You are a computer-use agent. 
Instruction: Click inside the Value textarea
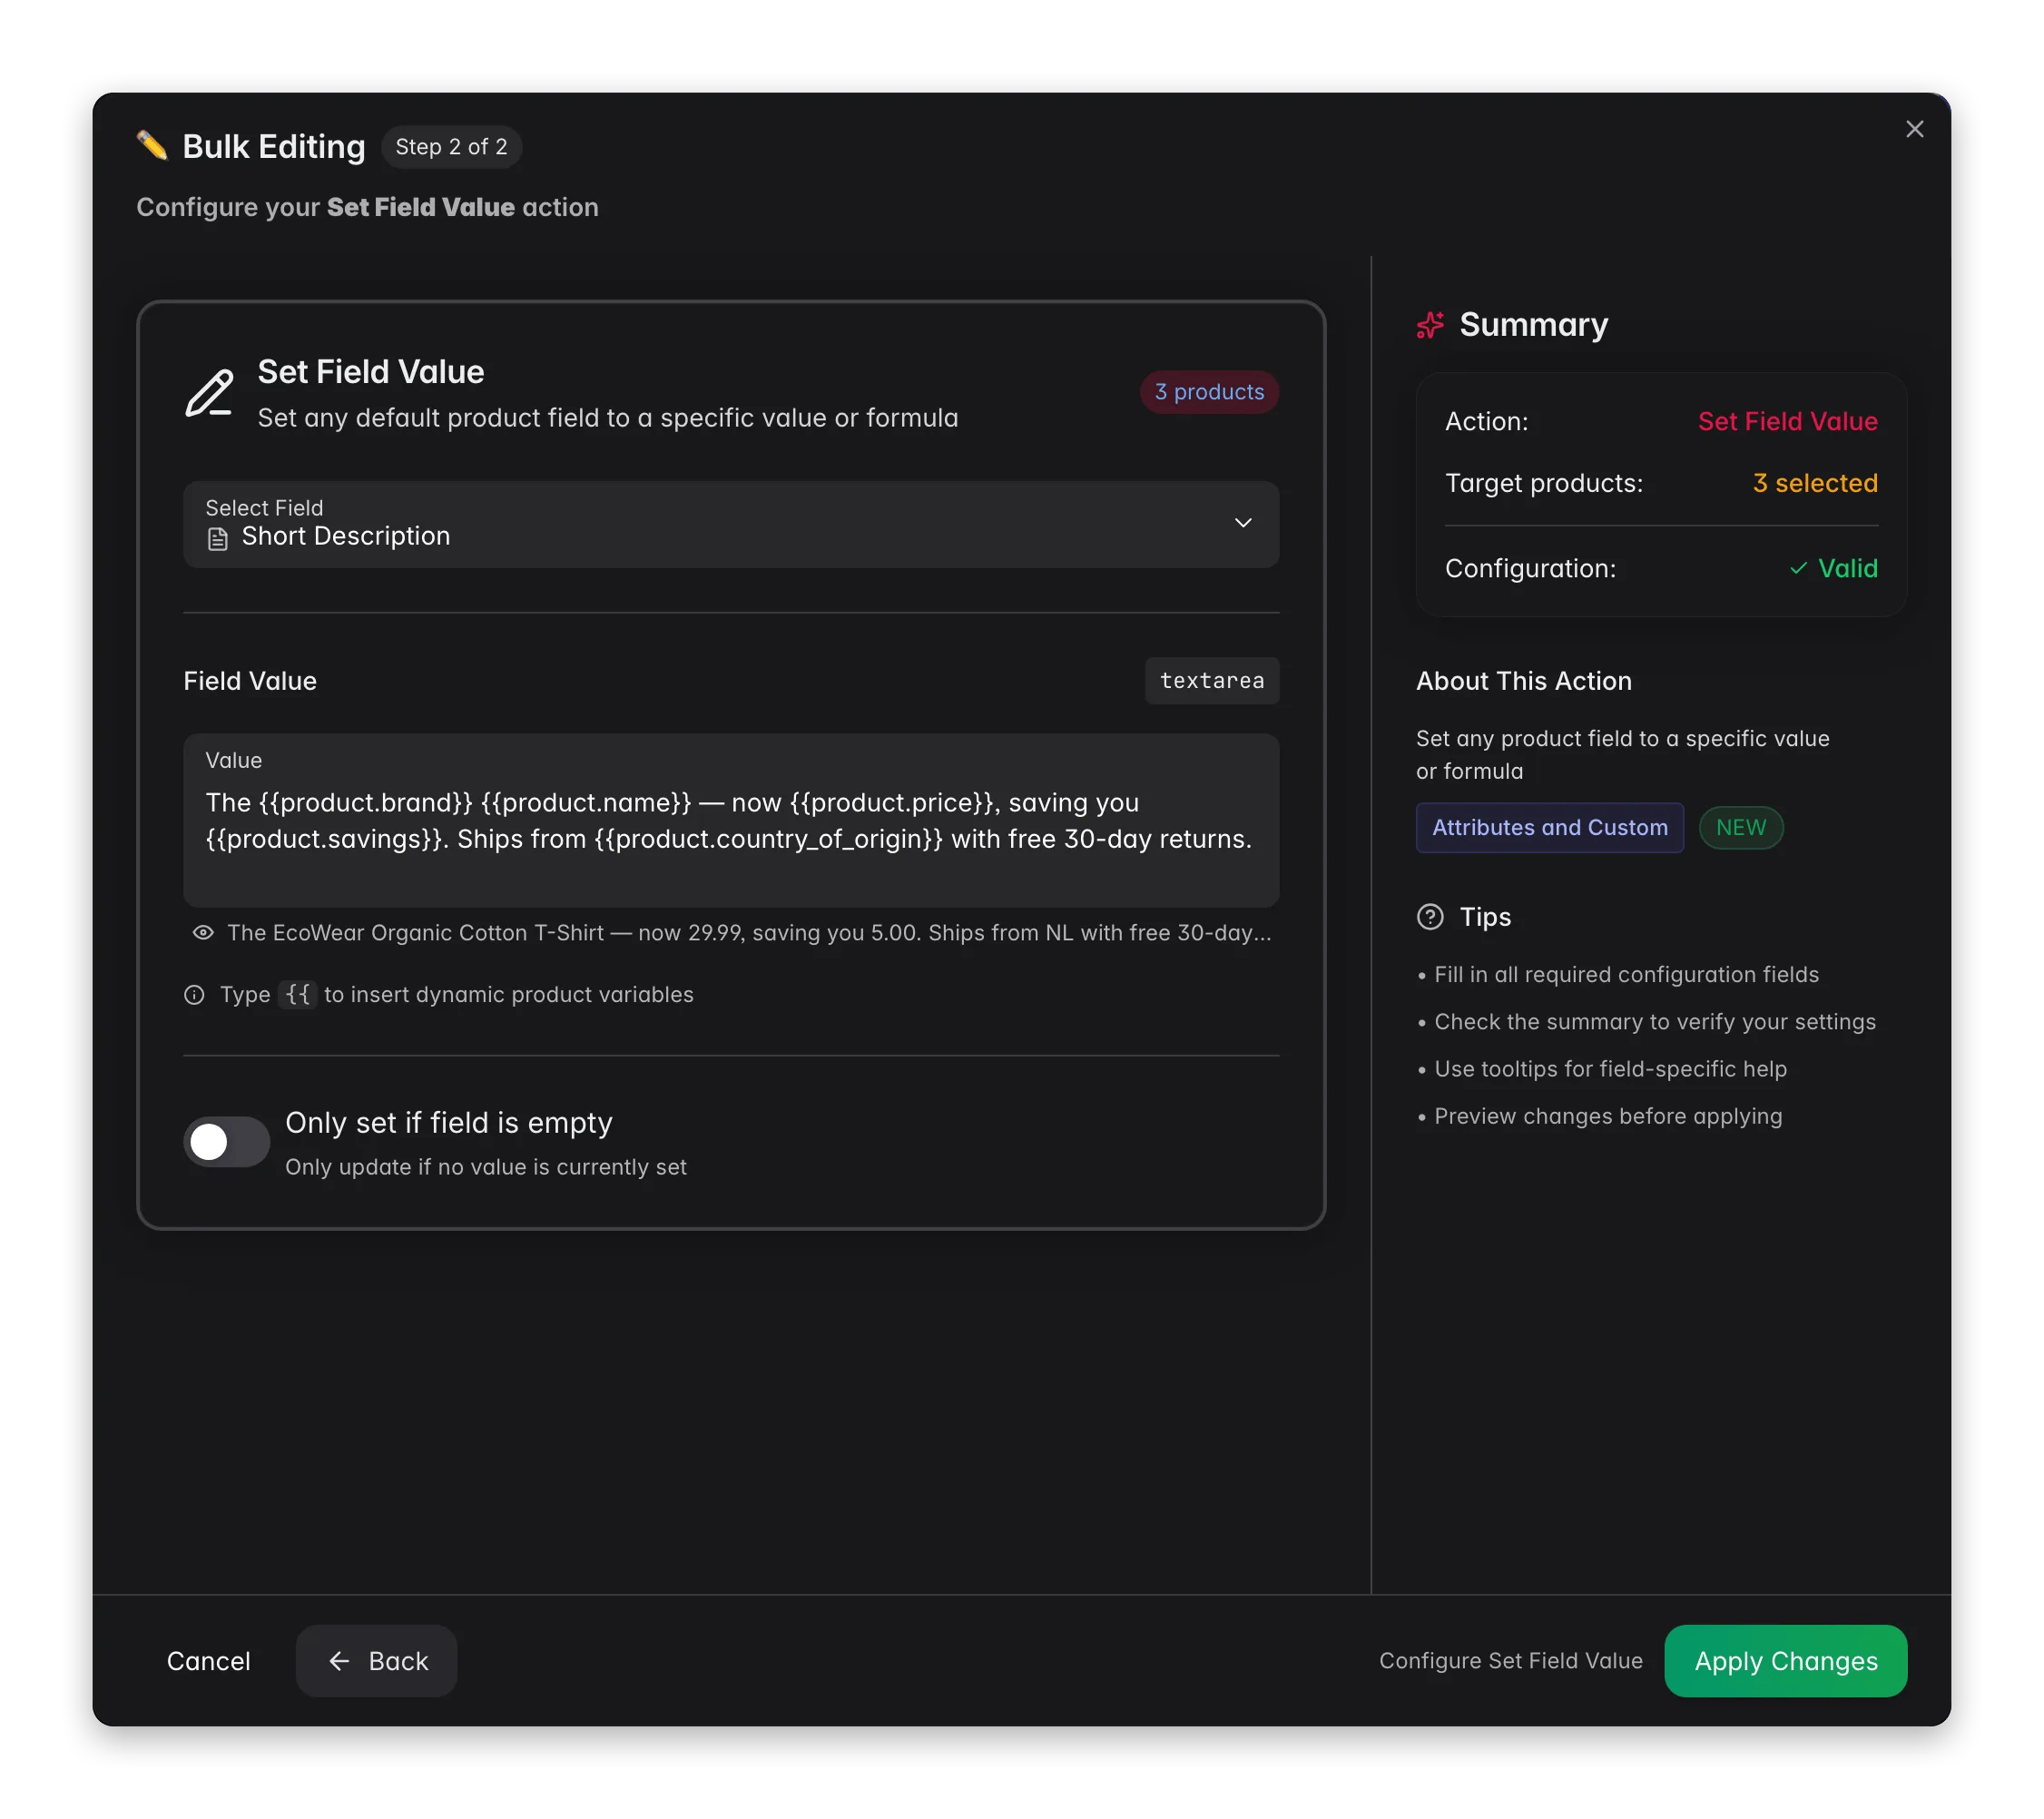[x=731, y=820]
